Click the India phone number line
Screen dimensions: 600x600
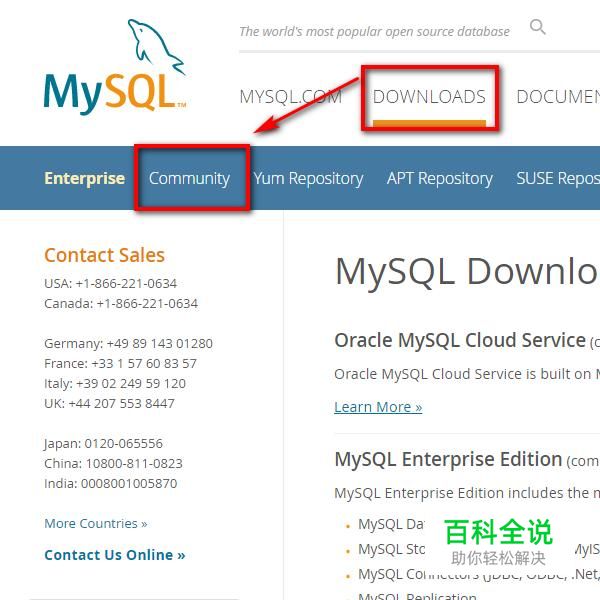(x=111, y=483)
